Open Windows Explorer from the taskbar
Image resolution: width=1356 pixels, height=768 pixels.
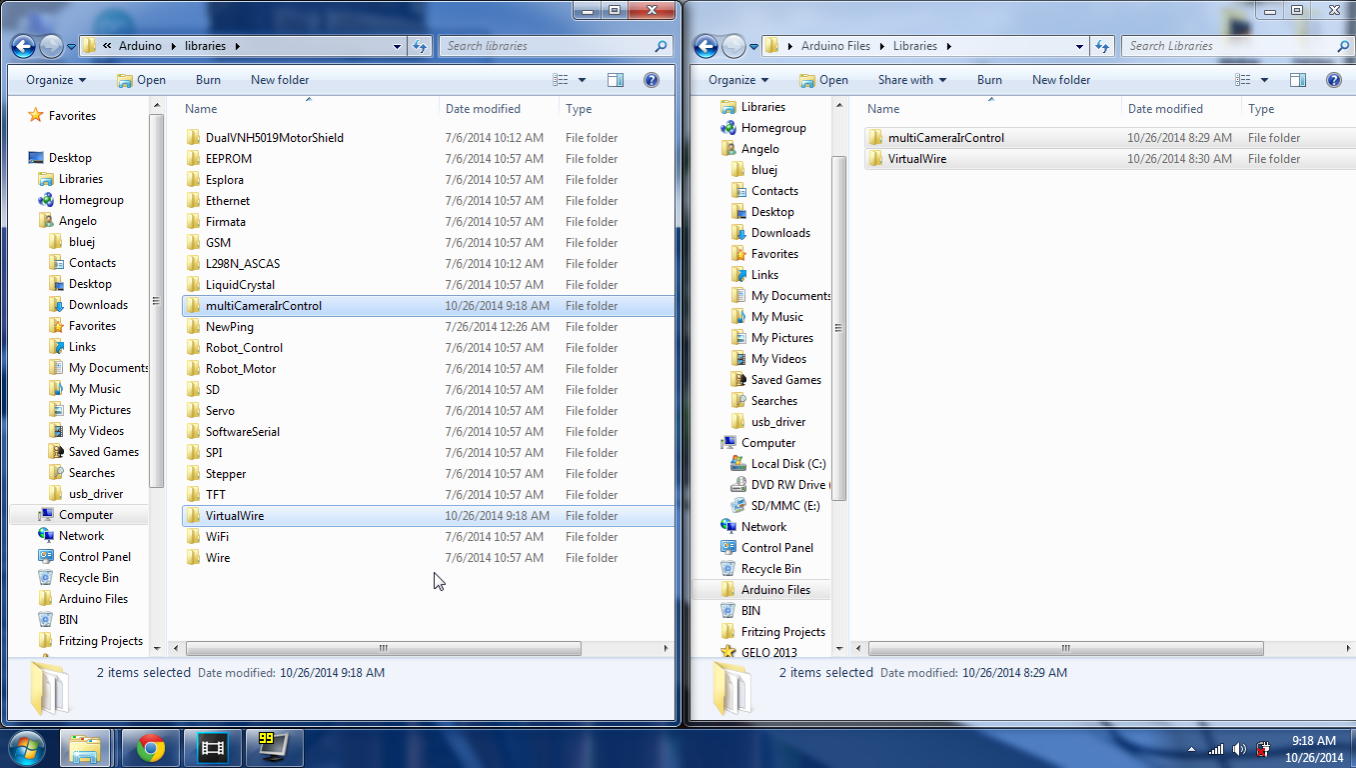coord(86,747)
